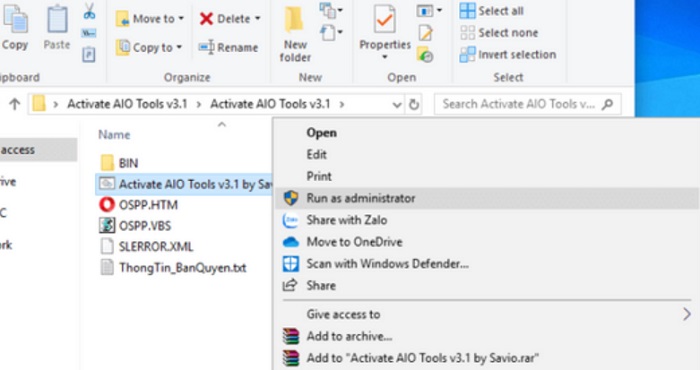700x370 pixels.
Task: Click the address bar folder icon
Action: click(39, 104)
